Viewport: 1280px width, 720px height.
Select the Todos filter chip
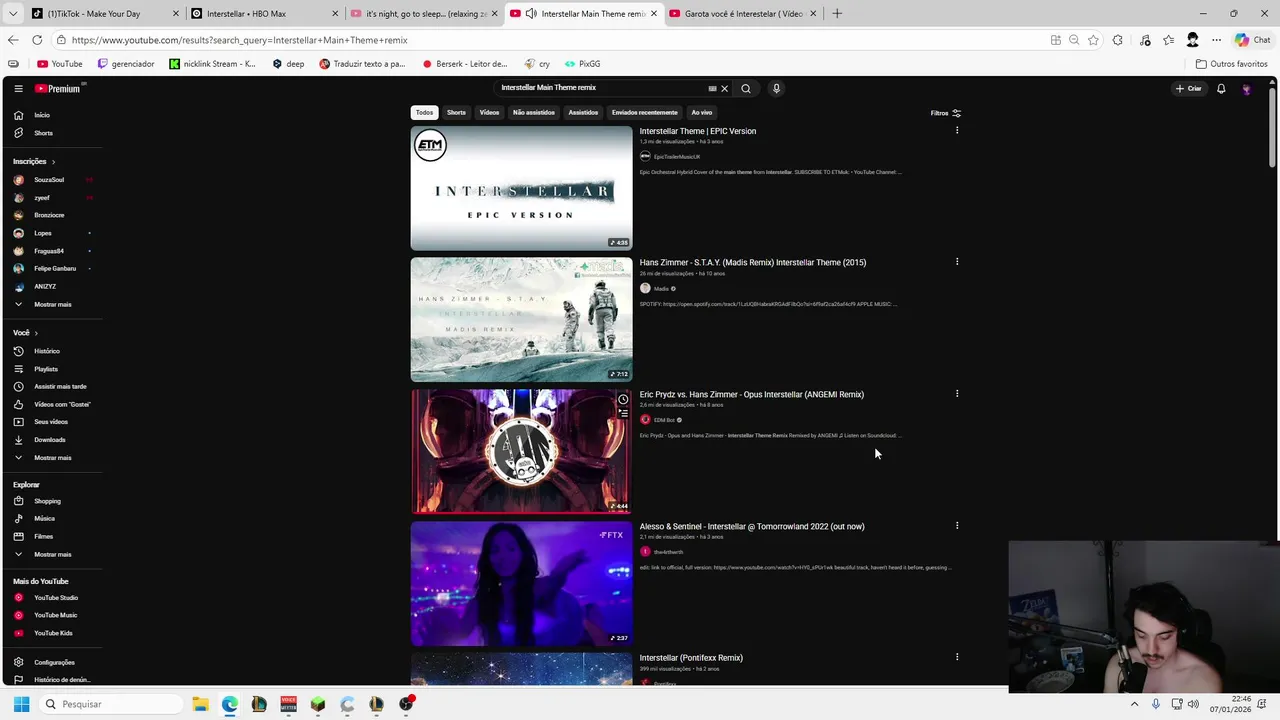point(425,113)
